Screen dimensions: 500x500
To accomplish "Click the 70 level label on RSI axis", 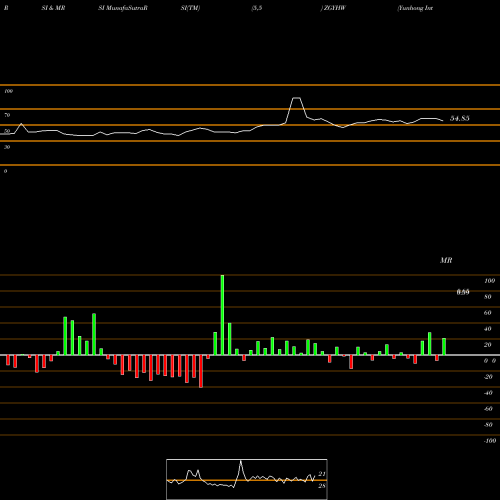I will point(7,115).
